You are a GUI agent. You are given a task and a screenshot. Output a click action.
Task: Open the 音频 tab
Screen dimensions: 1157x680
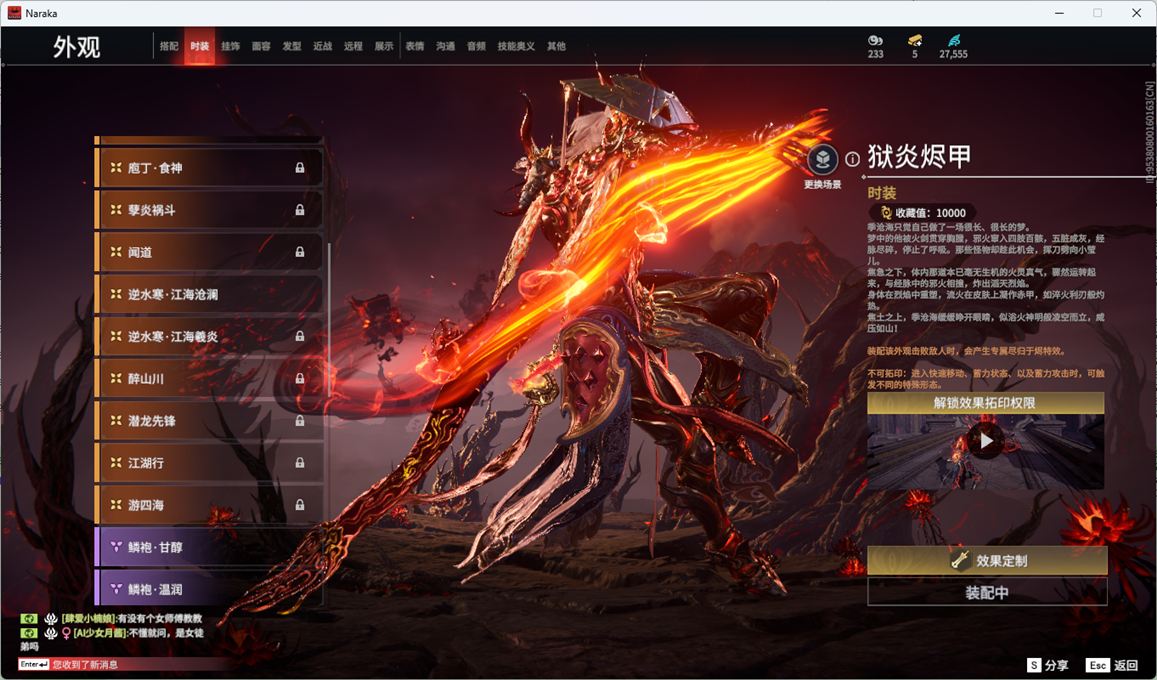point(476,46)
